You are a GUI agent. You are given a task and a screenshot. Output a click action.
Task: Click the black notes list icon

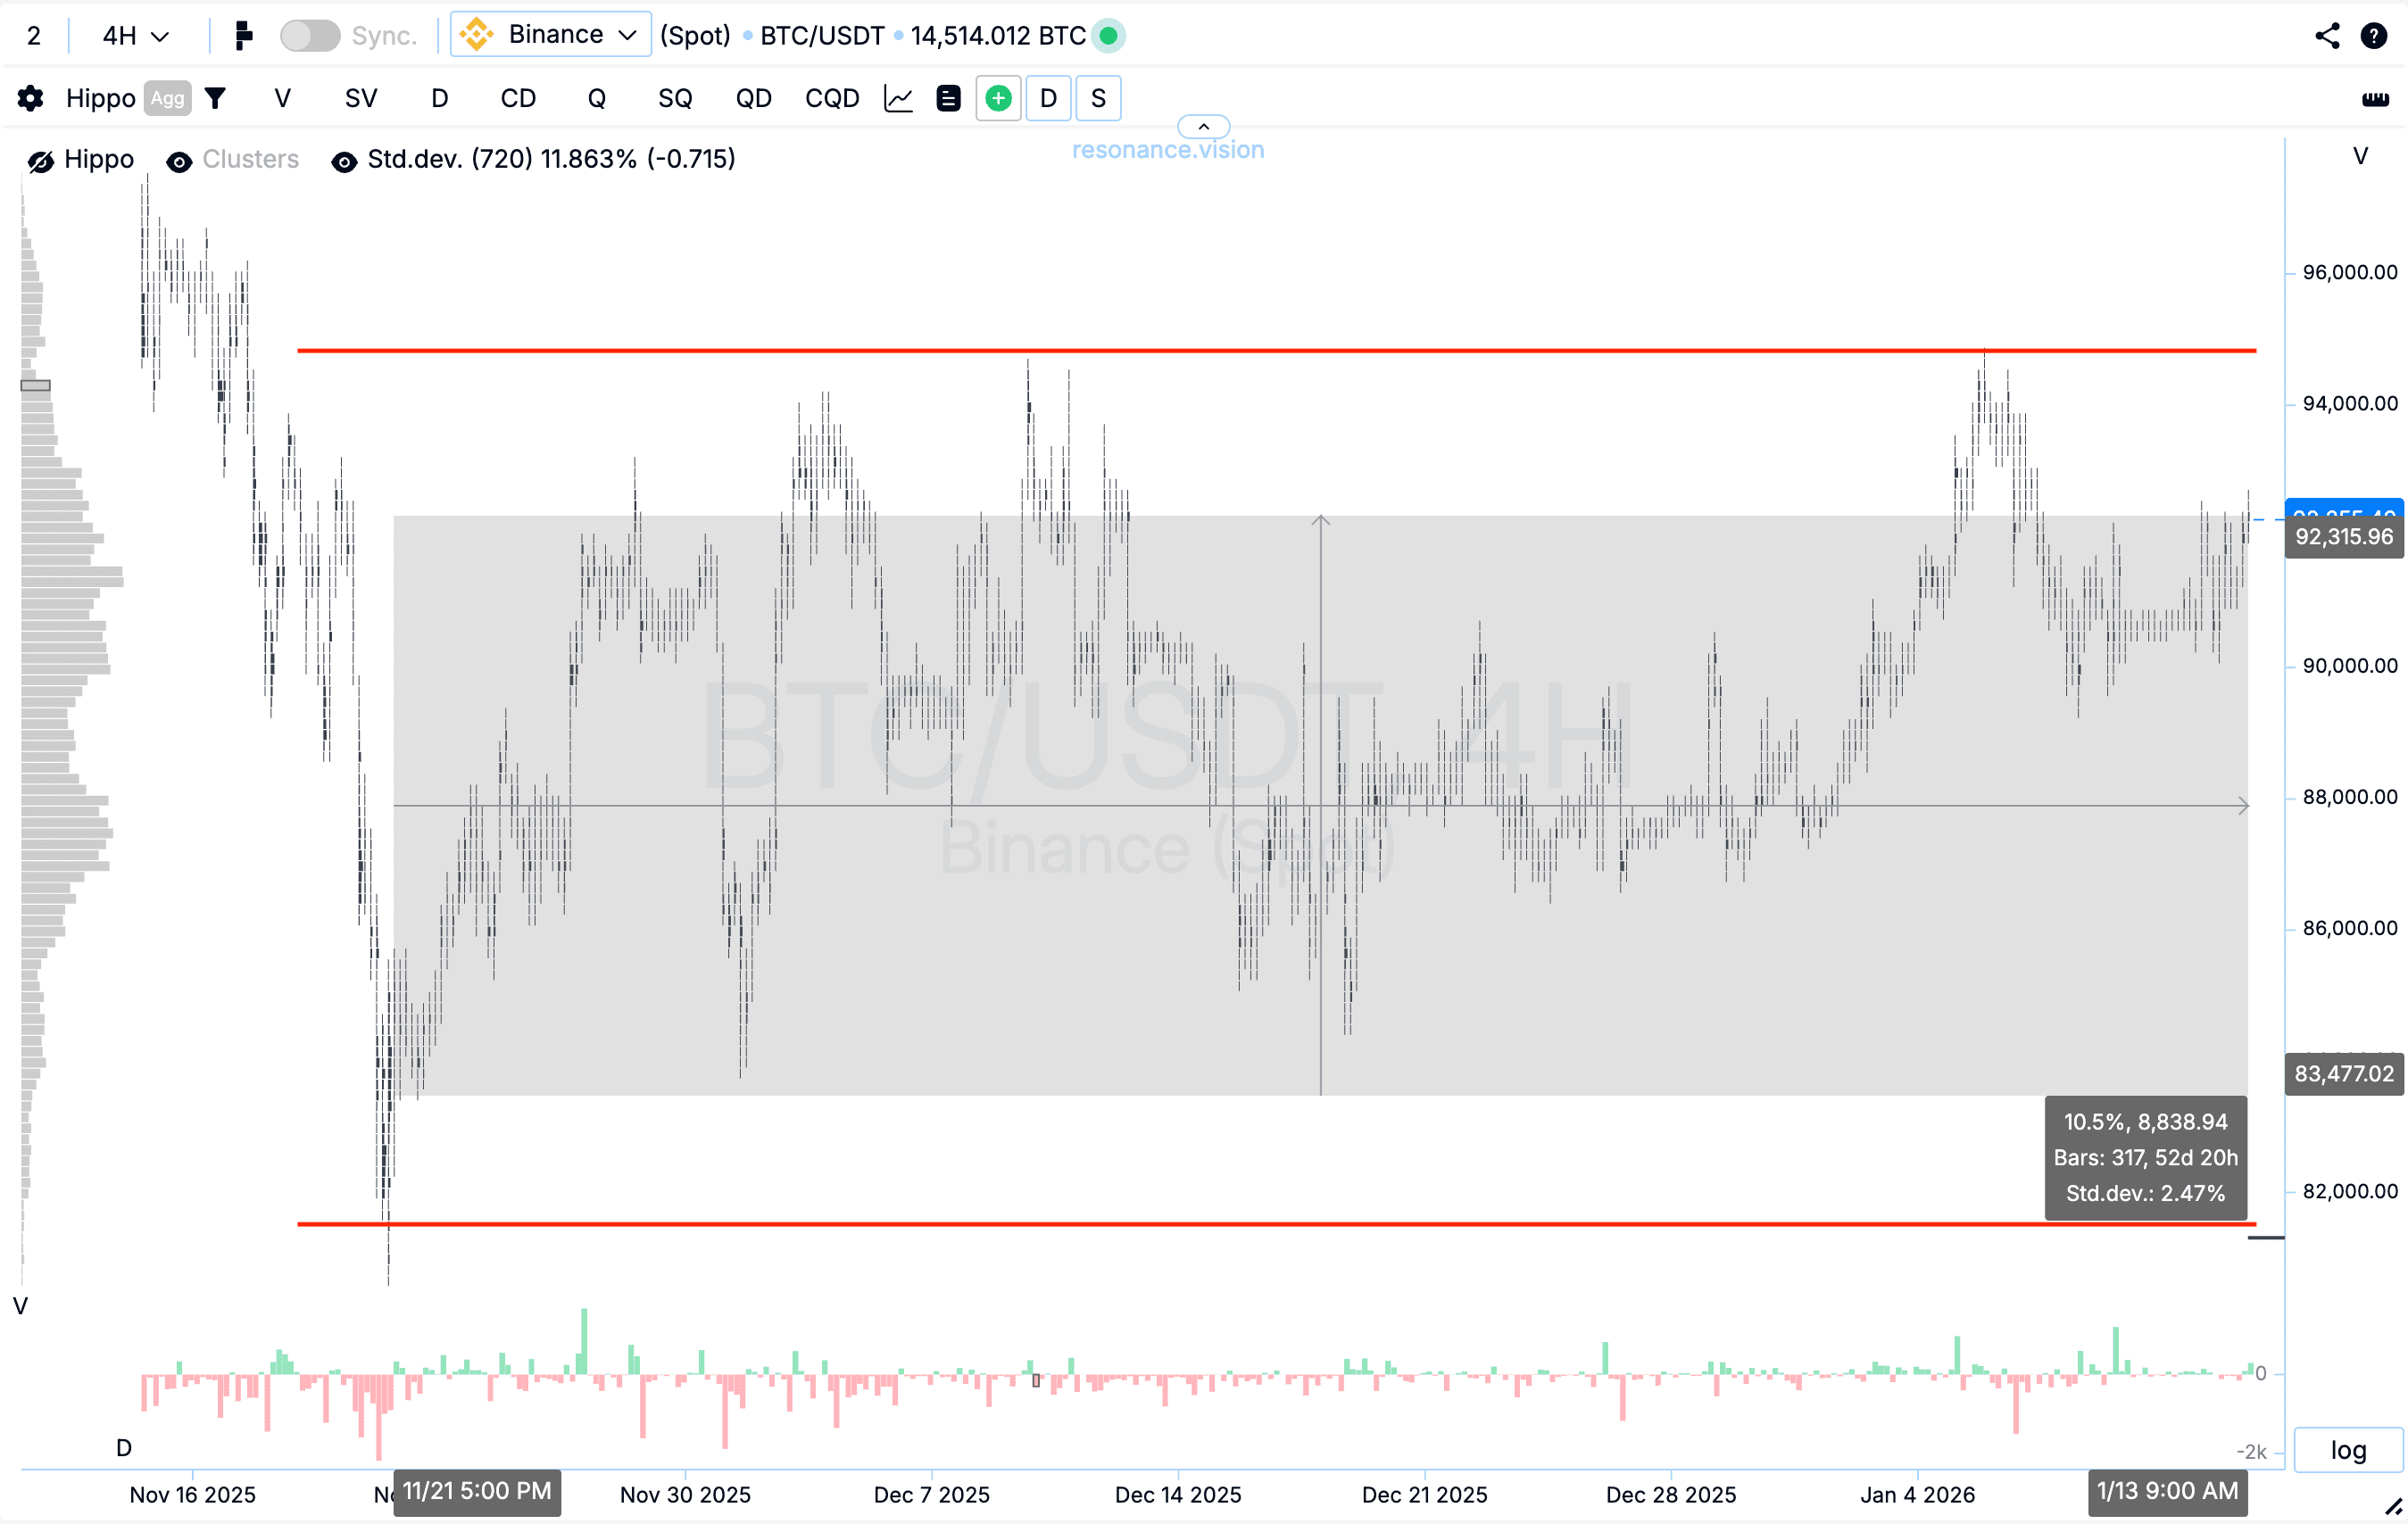[x=948, y=98]
